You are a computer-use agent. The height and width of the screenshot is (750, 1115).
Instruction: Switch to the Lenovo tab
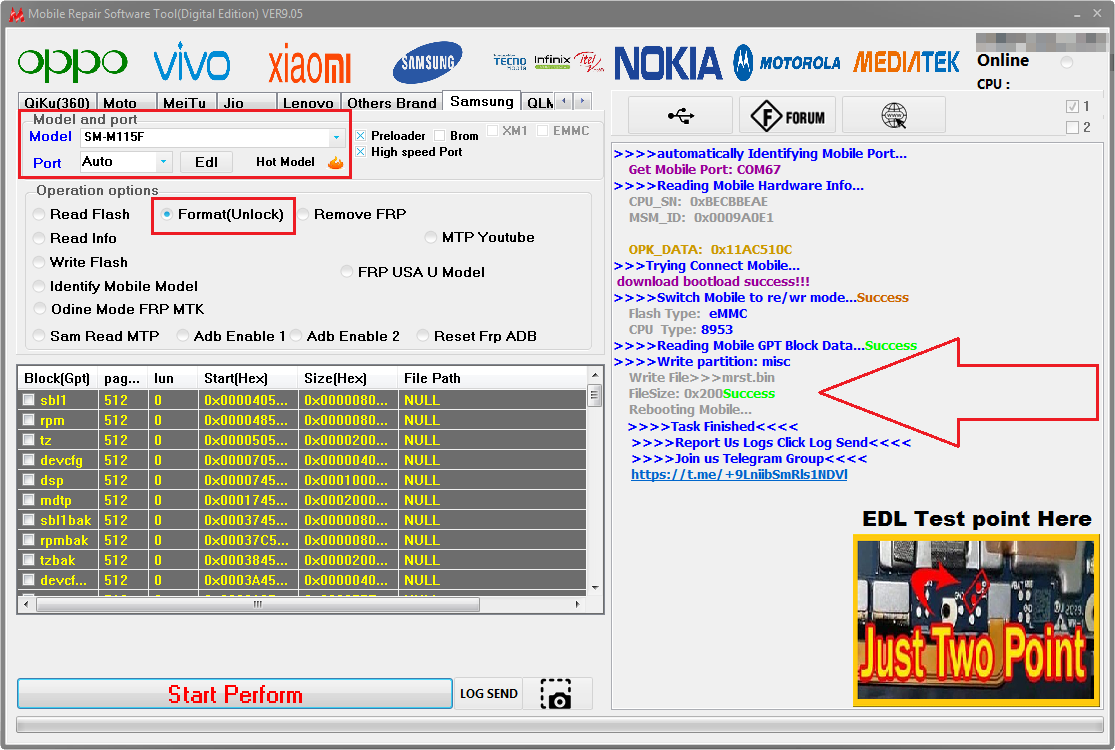click(x=308, y=102)
